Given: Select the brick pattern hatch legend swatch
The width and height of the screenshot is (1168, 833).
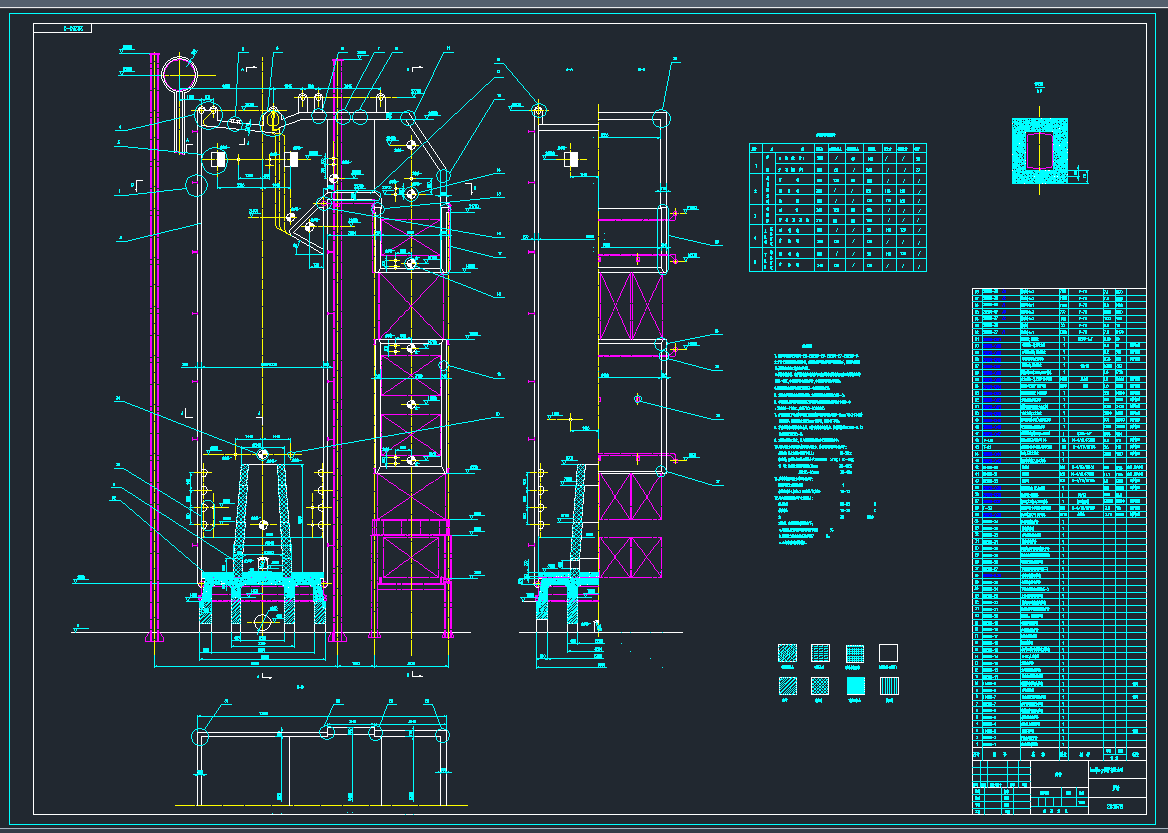Looking at the screenshot, I should click(x=821, y=653).
